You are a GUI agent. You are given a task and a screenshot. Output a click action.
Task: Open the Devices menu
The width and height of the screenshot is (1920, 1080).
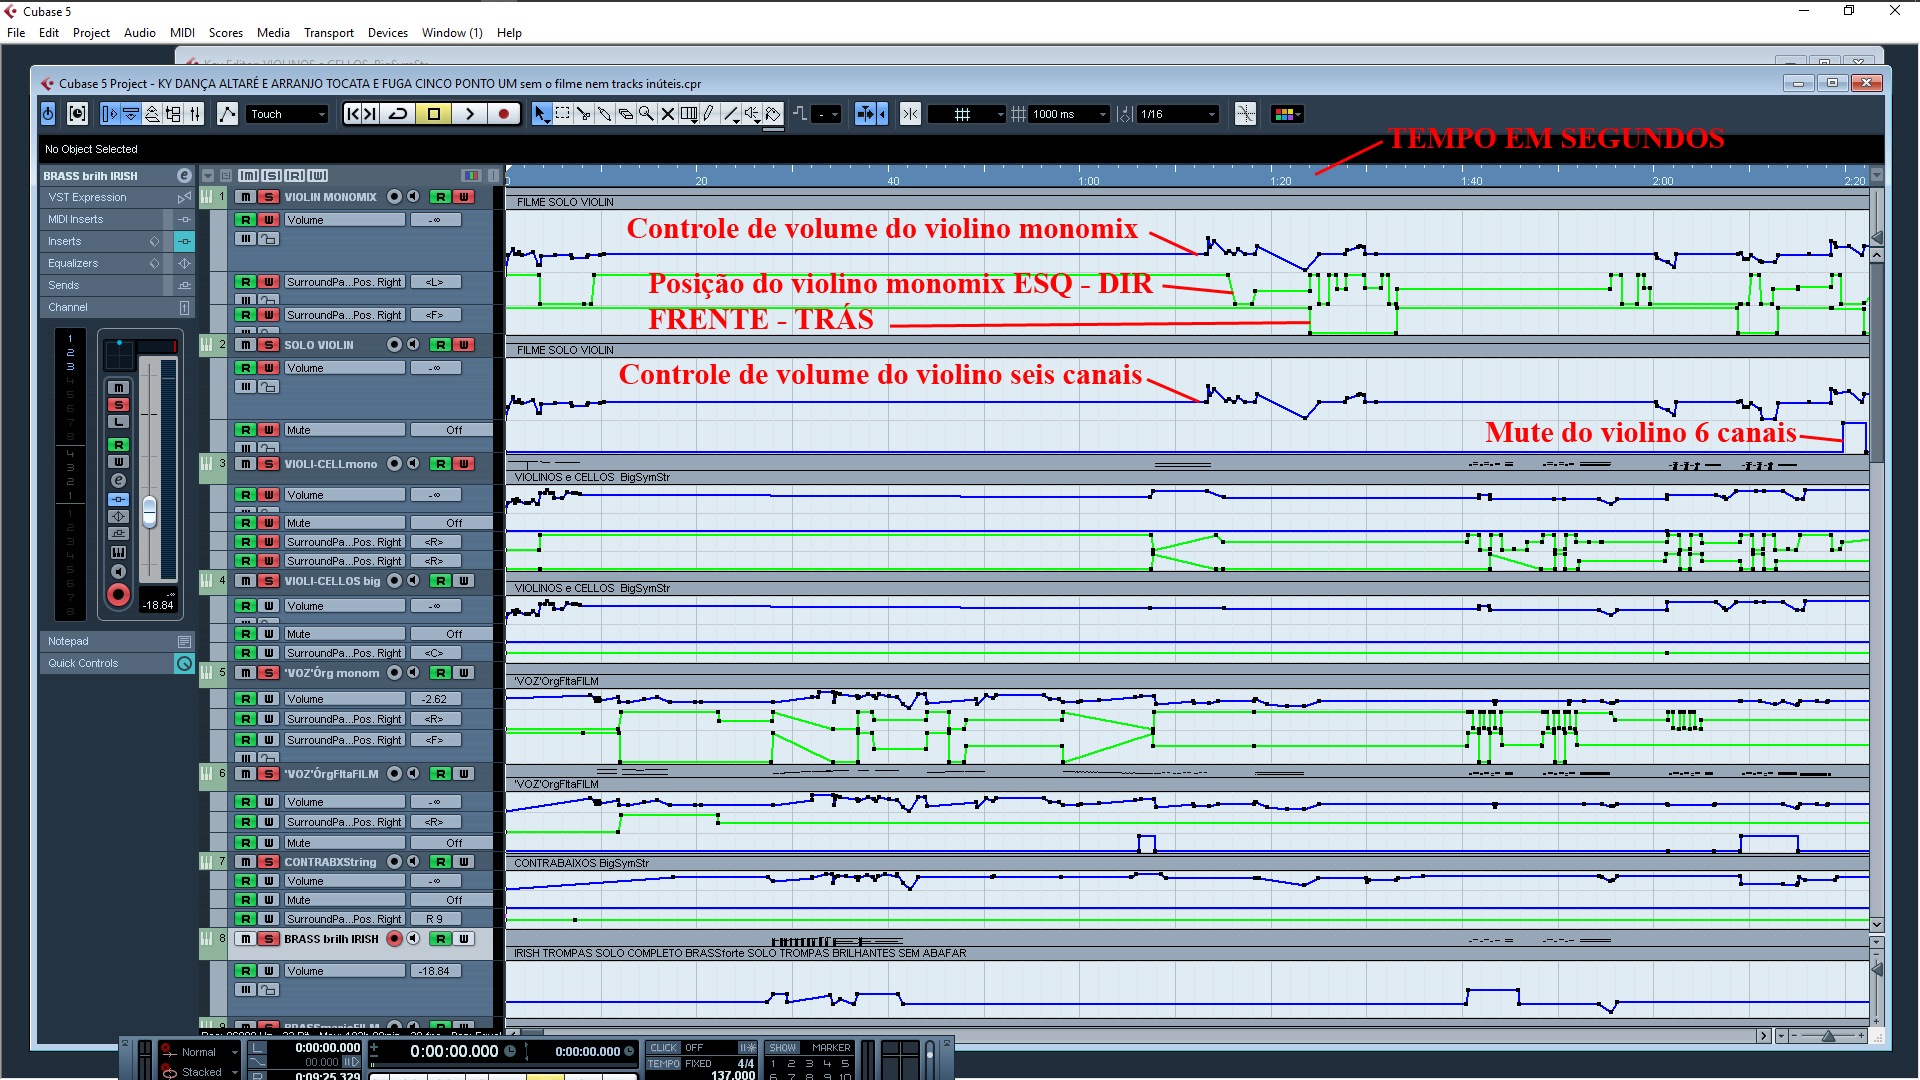coord(387,33)
